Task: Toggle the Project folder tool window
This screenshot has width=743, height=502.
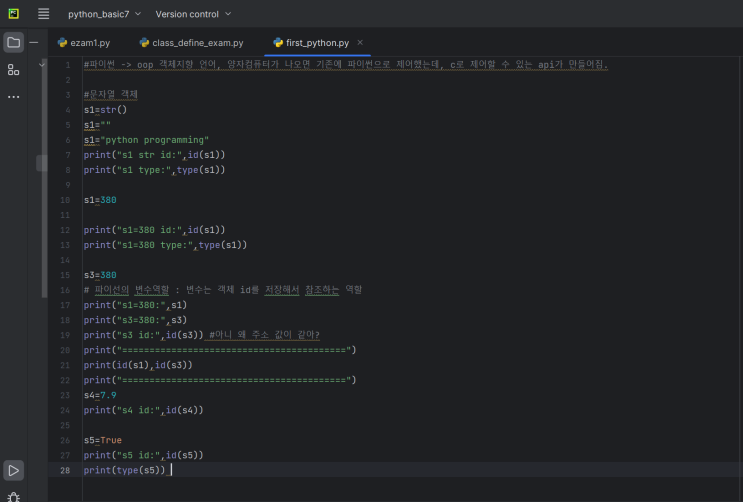Action: click(x=13, y=43)
